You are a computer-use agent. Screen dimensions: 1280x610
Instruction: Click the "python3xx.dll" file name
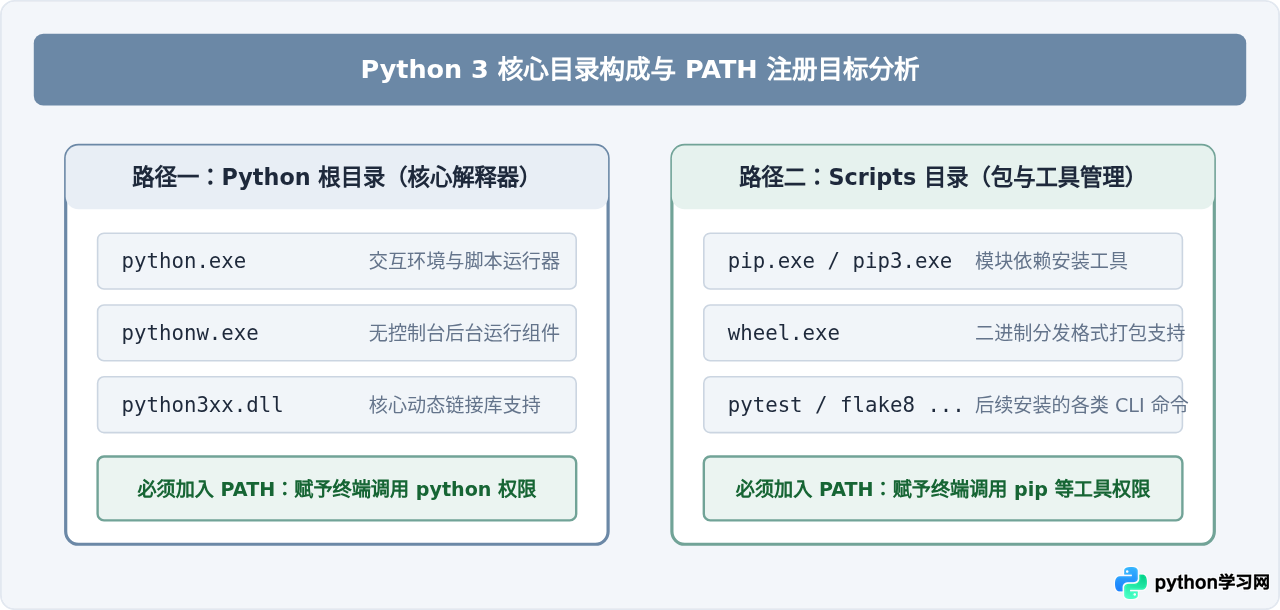coord(202,405)
